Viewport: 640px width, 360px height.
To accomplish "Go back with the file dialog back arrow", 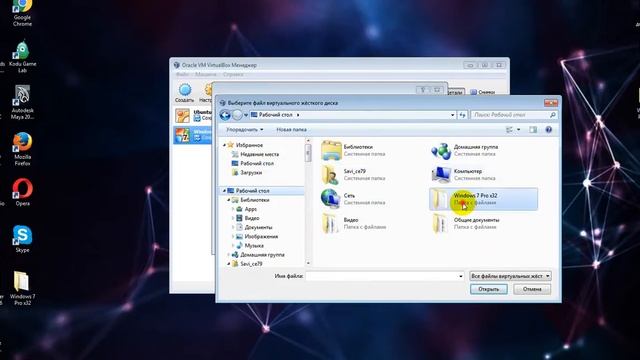I will 225,115.
